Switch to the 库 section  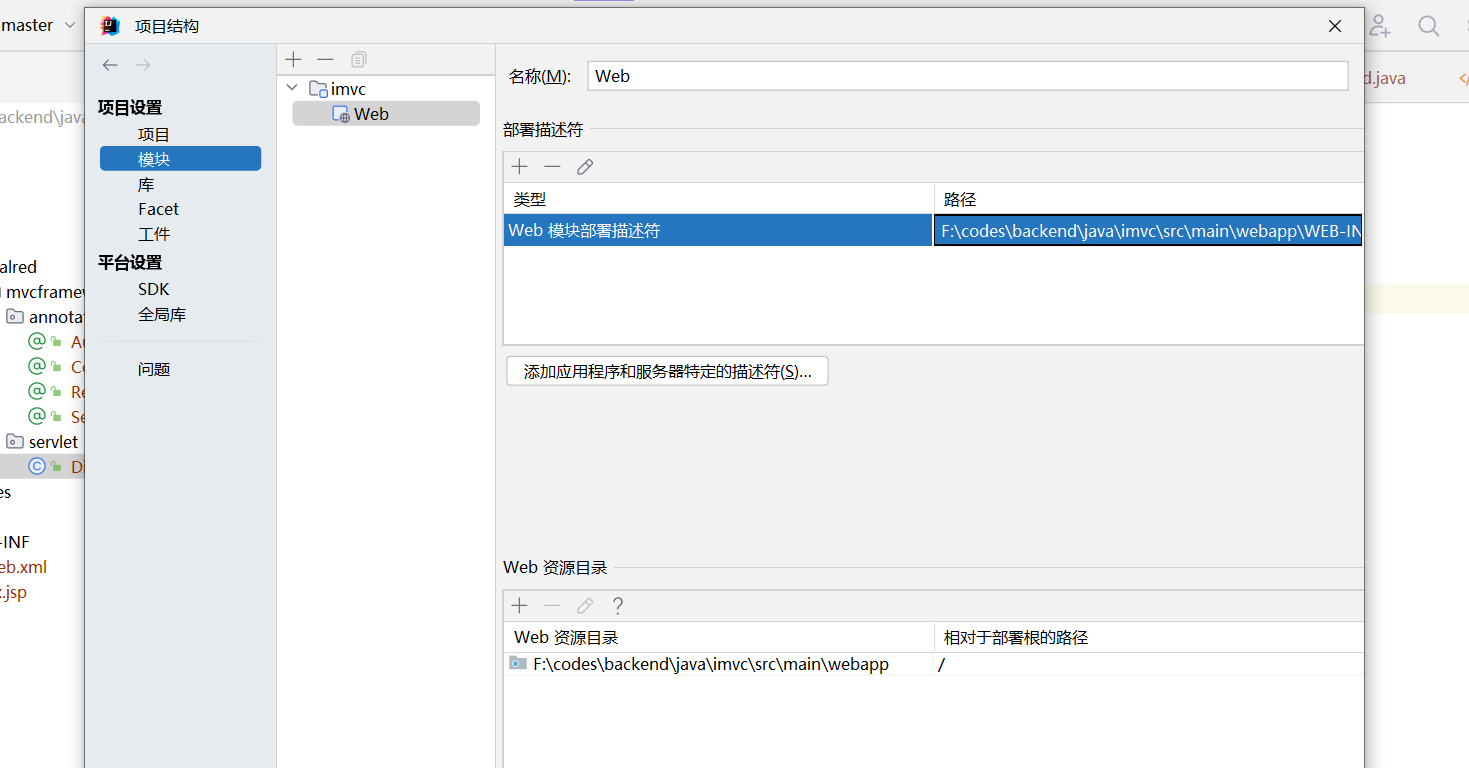146,185
